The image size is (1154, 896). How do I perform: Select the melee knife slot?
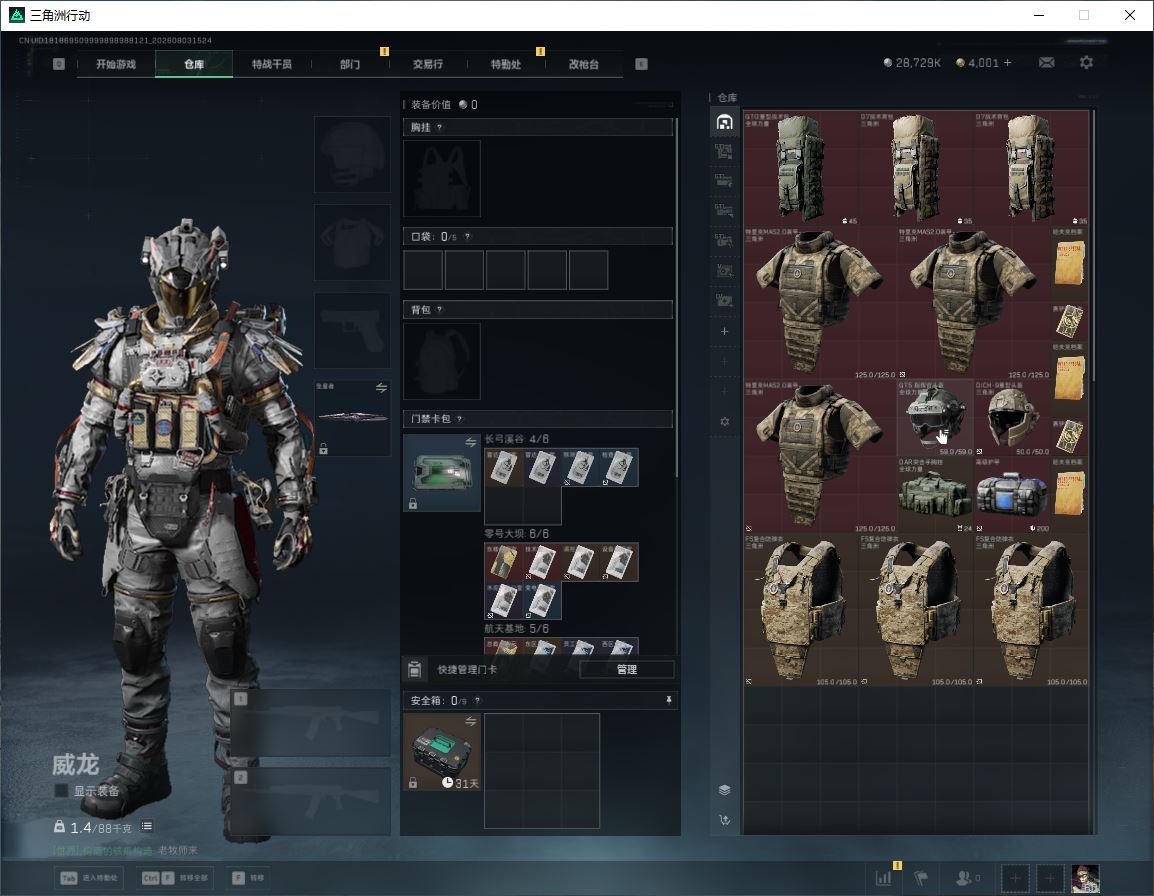click(353, 417)
